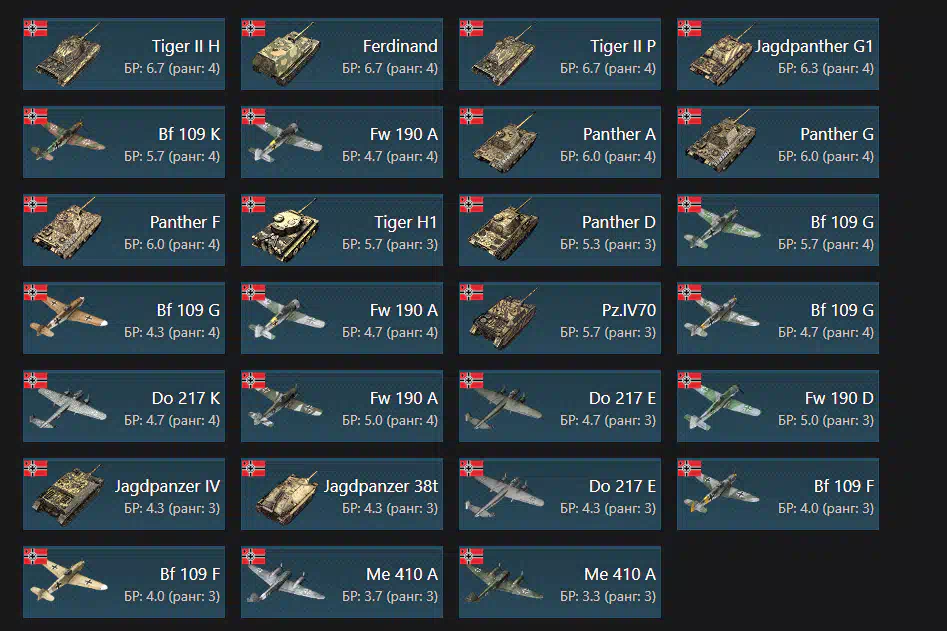Click the Tiger II P tank icon

(x=503, y=56)
